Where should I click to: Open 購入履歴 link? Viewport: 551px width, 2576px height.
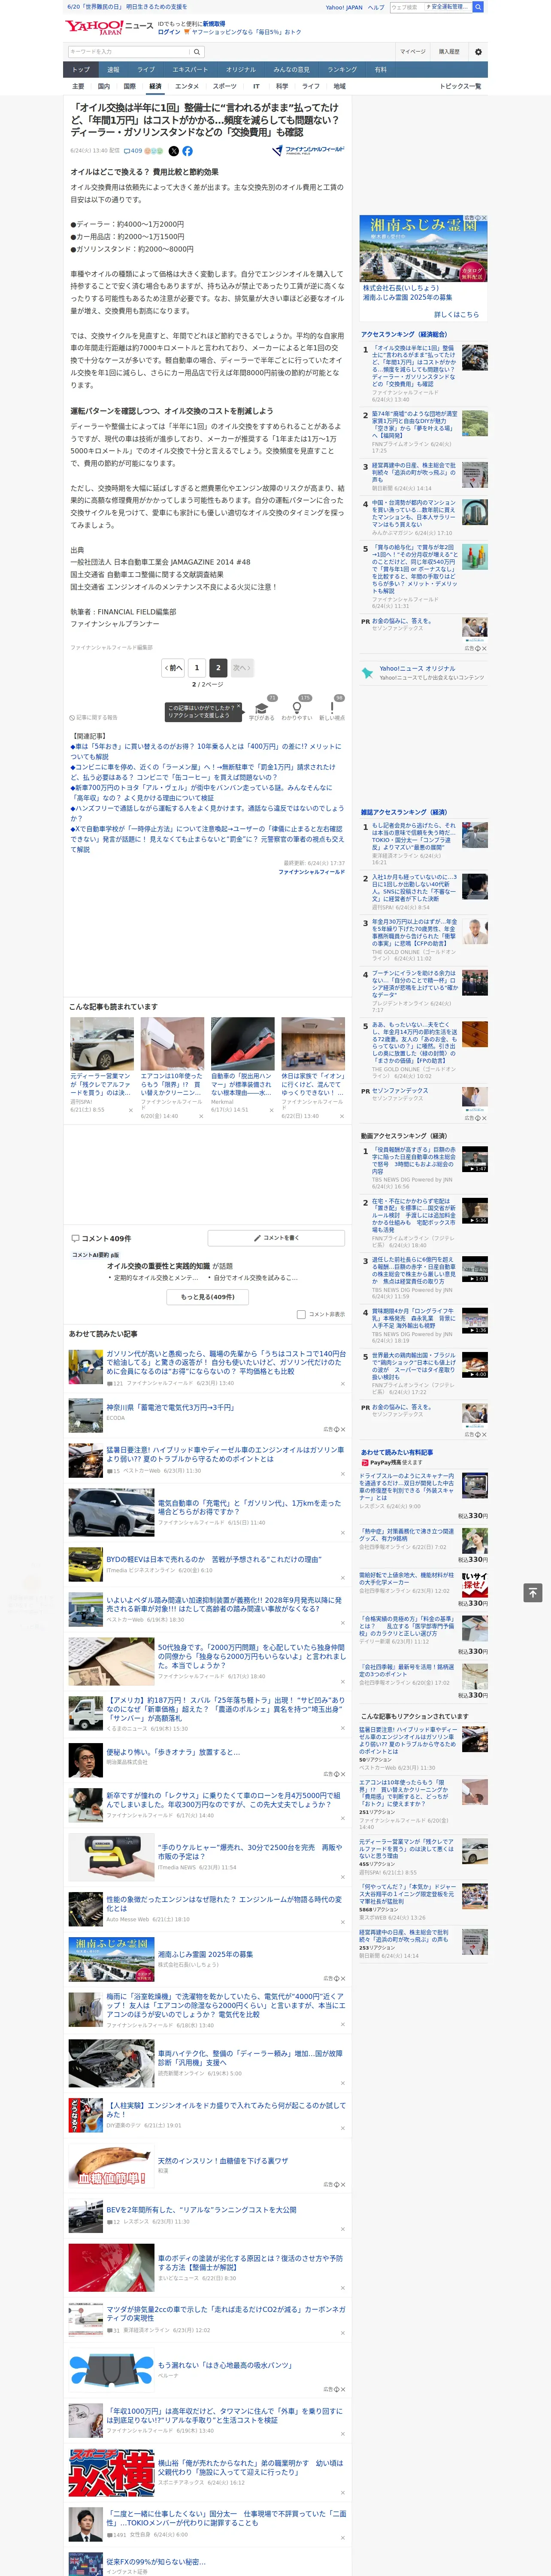point(448,52)
